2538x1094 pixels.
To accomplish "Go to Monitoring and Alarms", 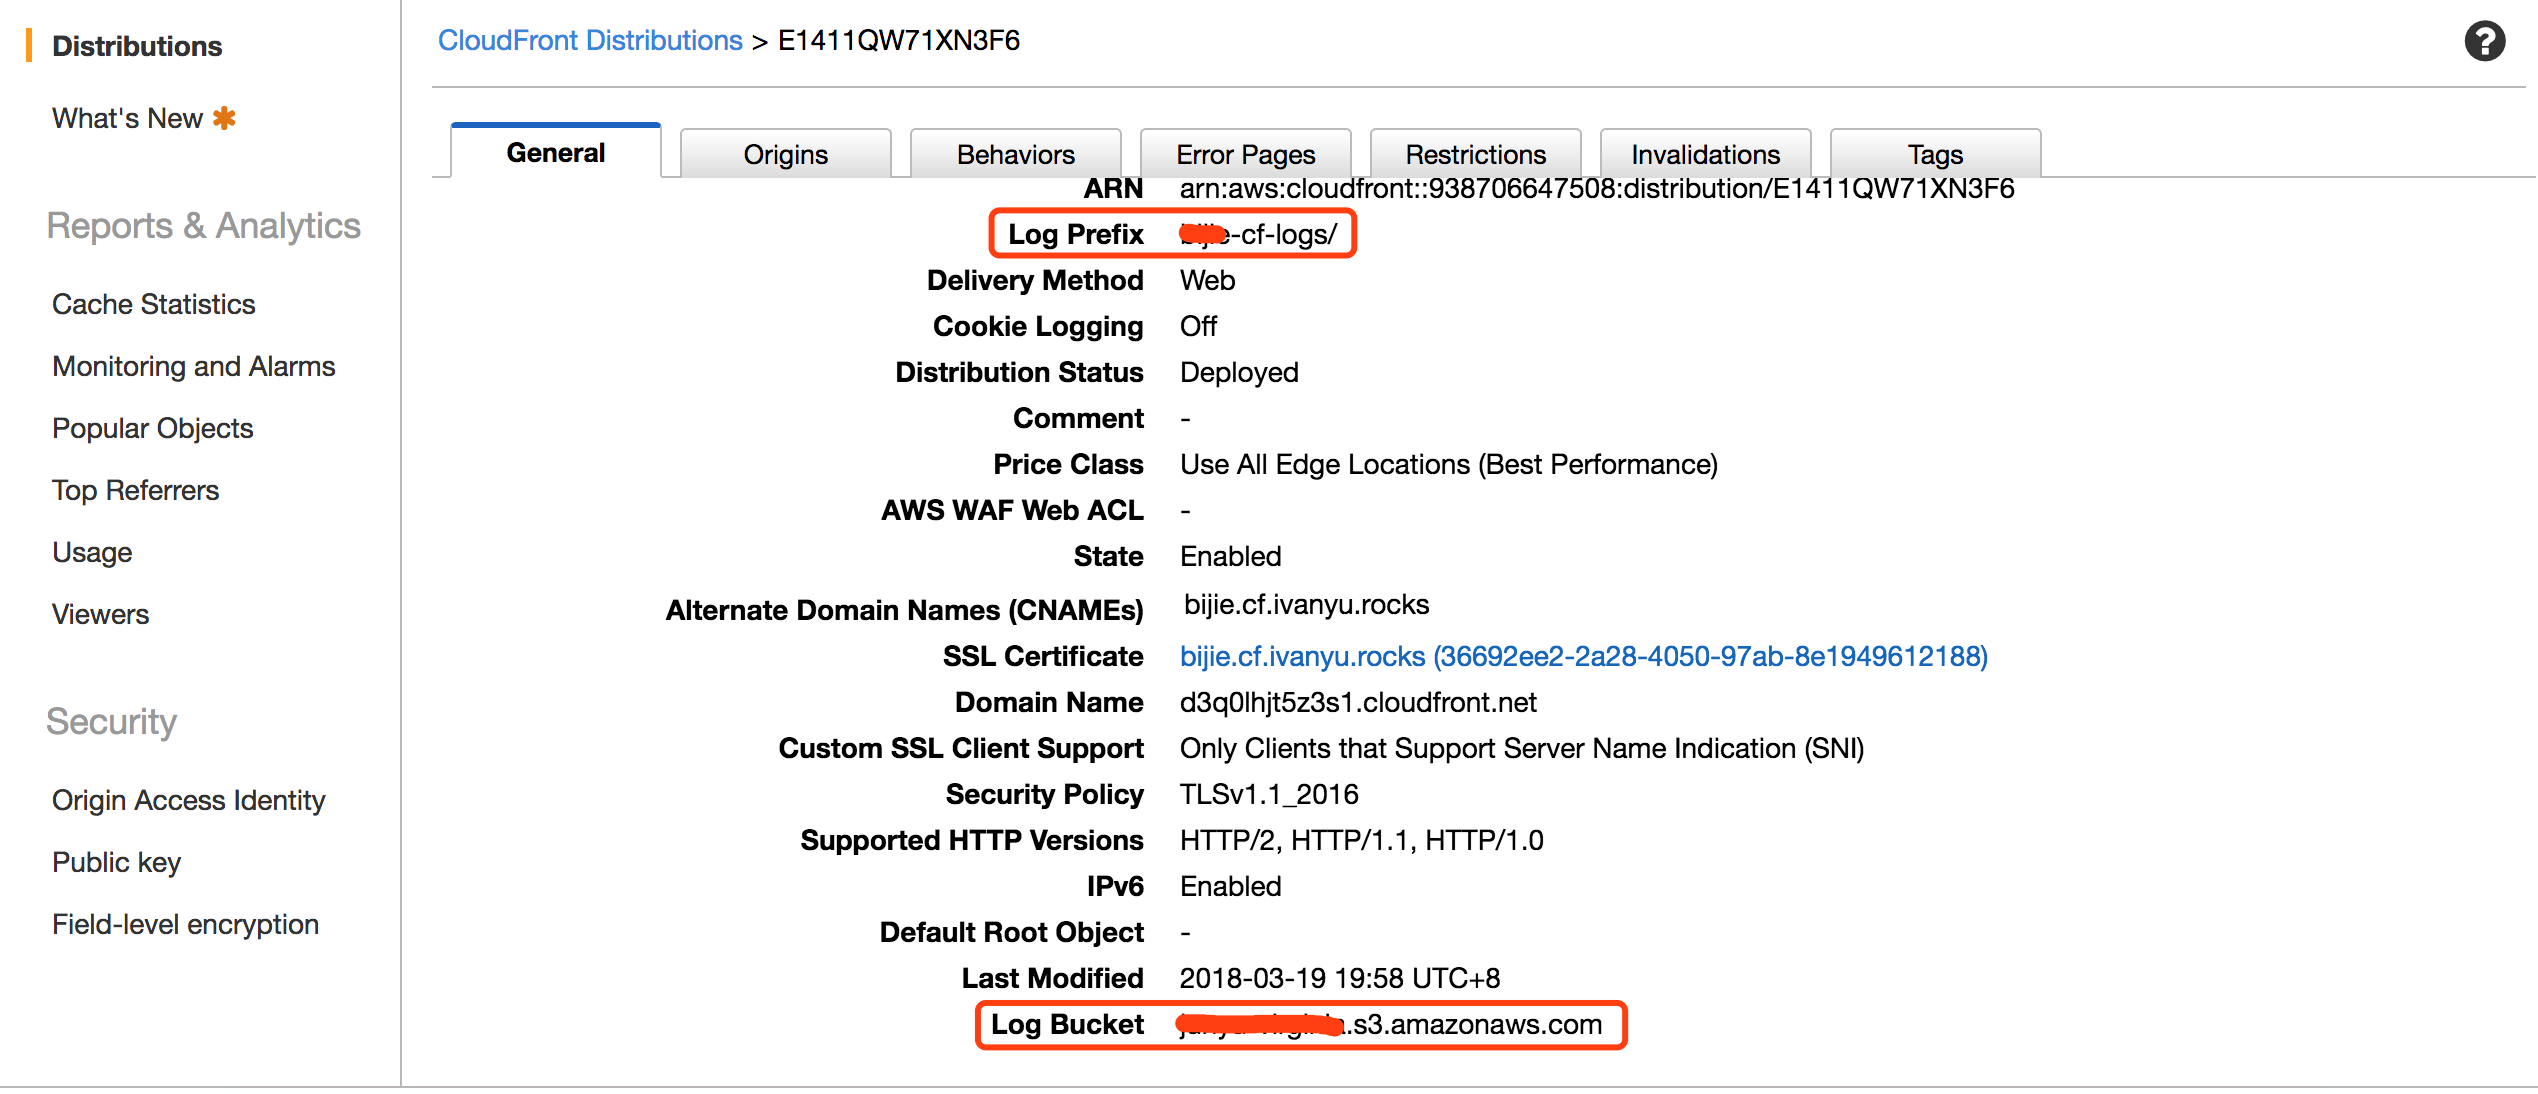I will pyautogui.click(x=193, y=366).
